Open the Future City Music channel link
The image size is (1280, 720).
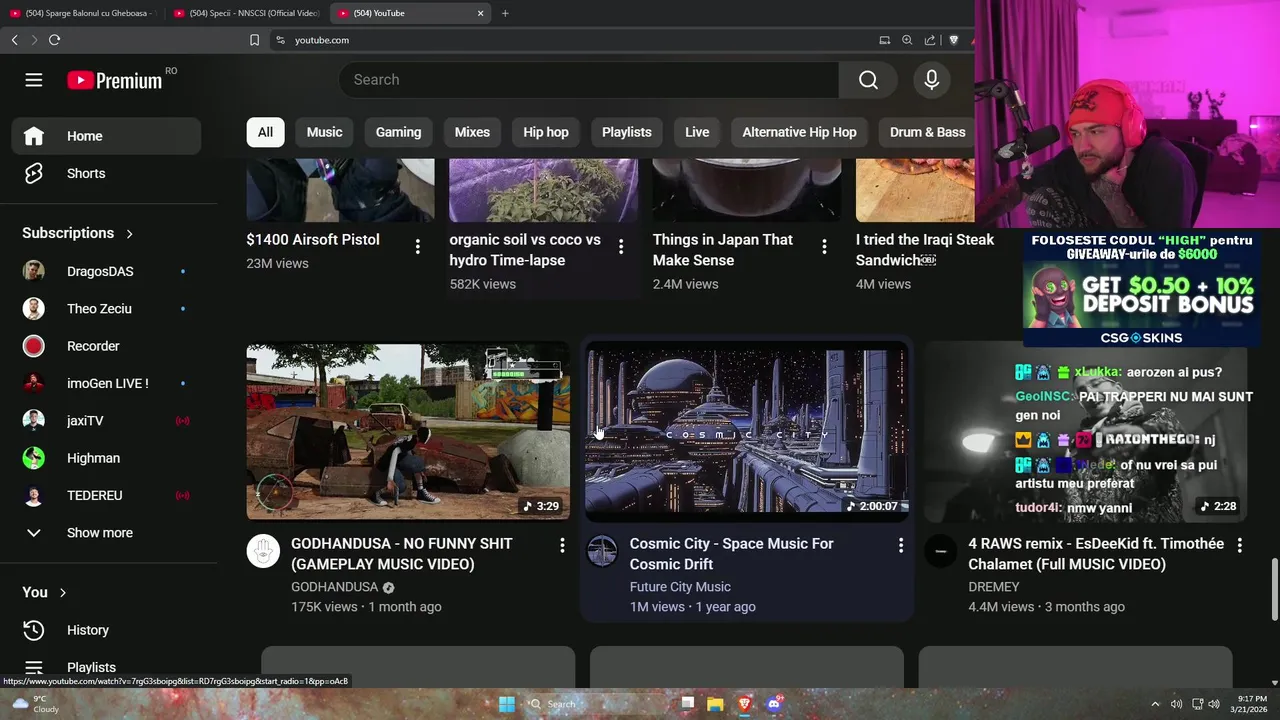(680, 587)
